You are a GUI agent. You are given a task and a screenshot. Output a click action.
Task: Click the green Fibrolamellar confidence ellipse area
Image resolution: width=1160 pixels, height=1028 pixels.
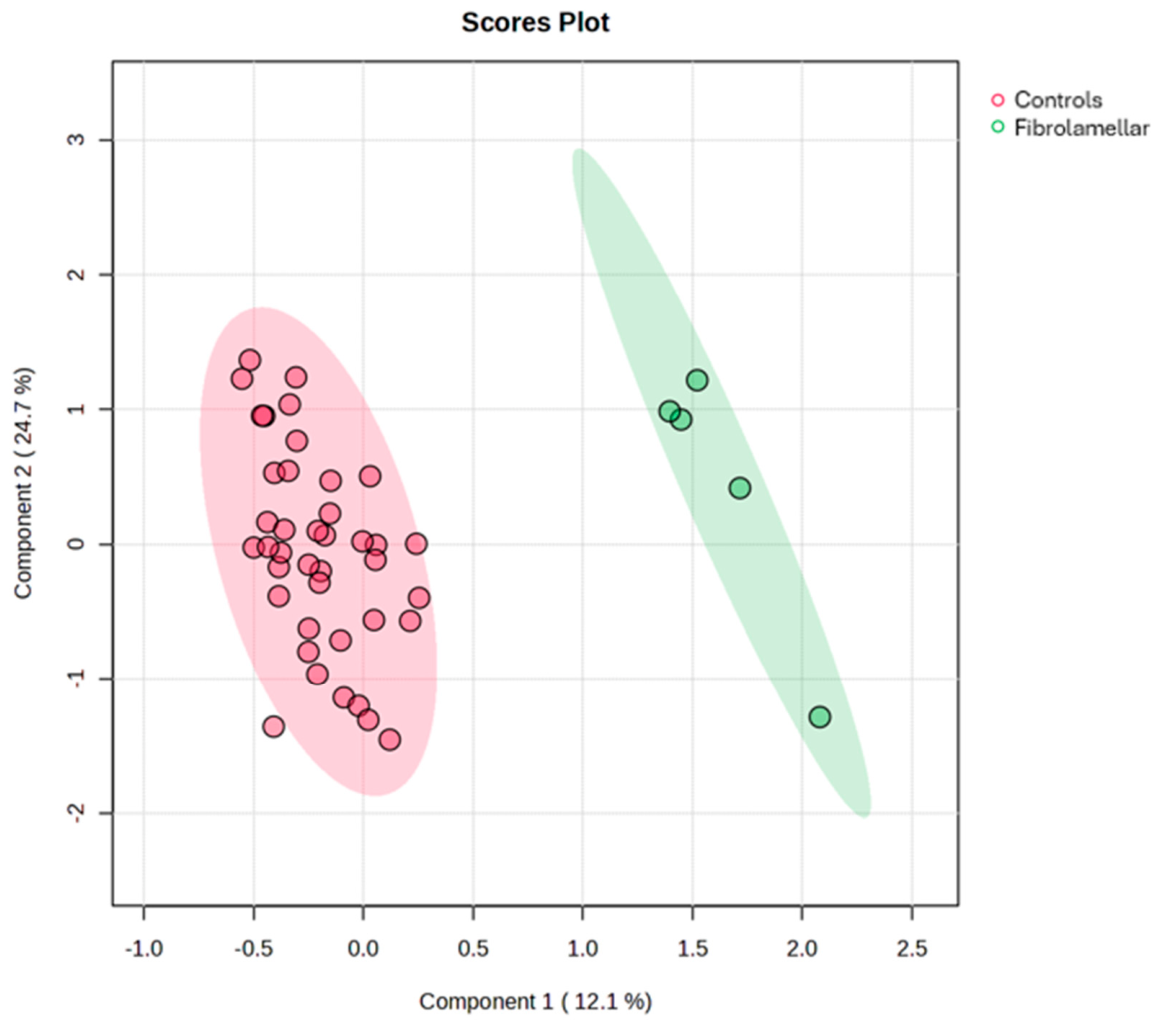click(x=721, y=483)
